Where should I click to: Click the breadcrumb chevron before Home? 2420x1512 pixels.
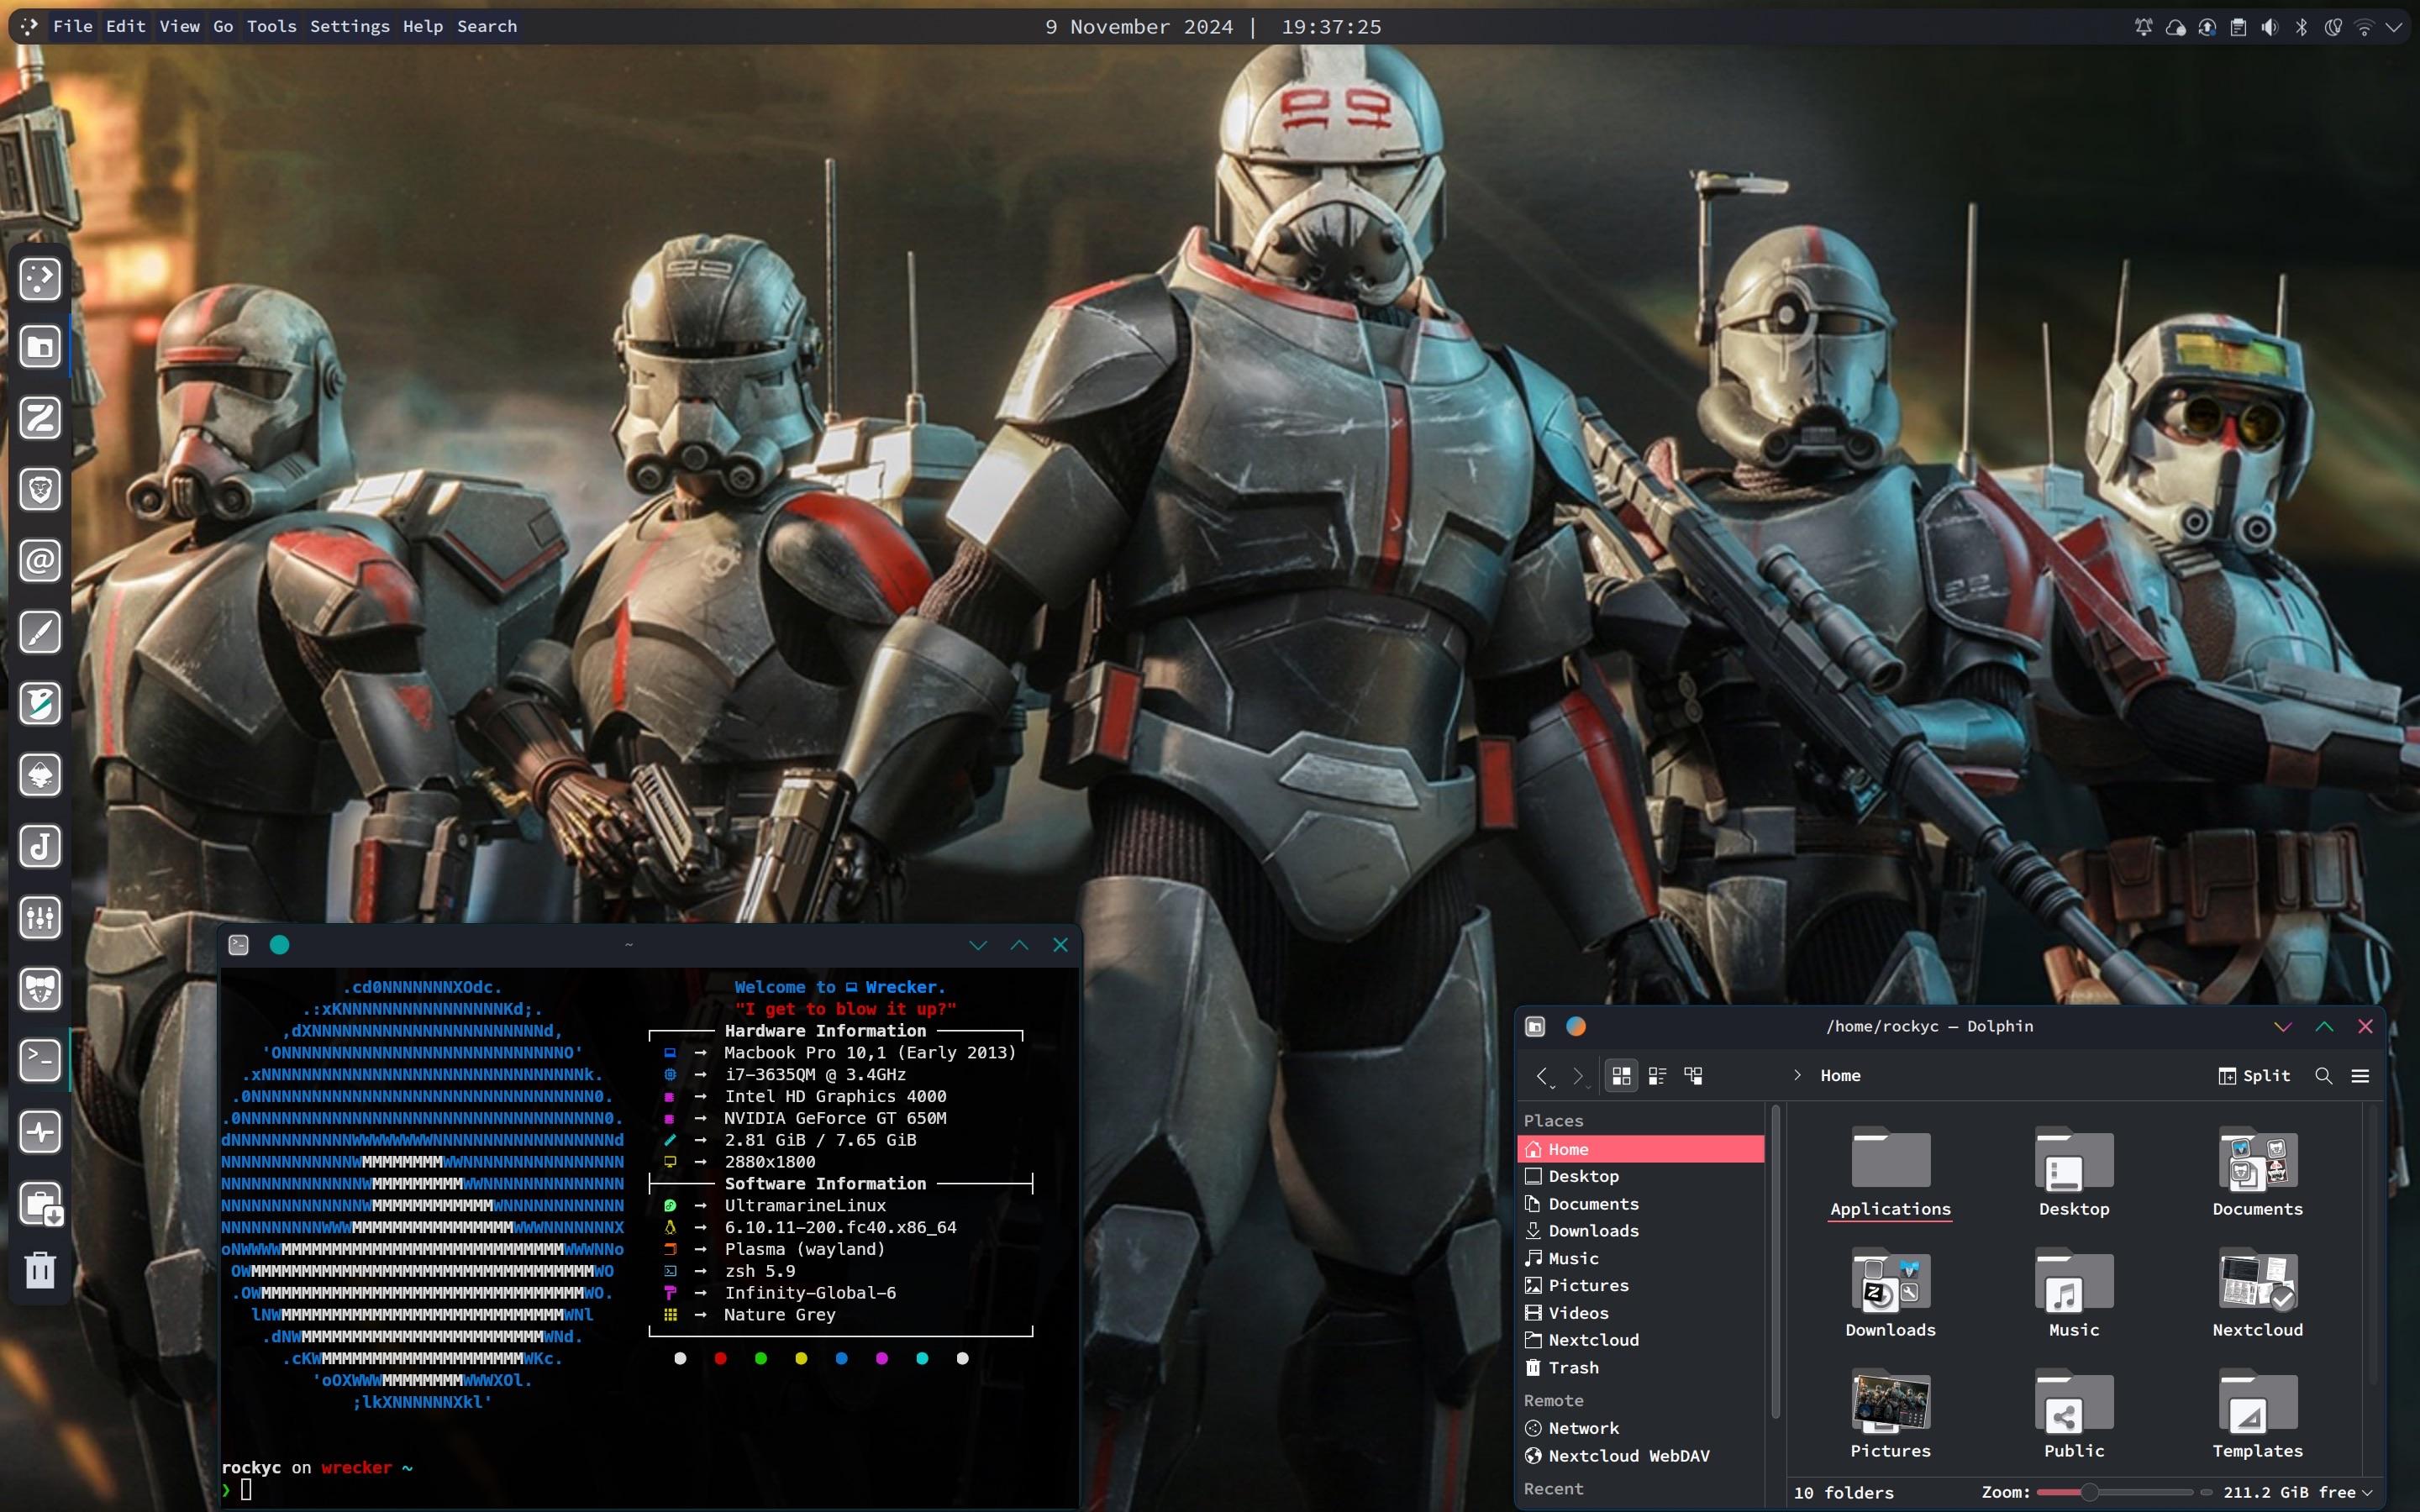[1797, 1075]
